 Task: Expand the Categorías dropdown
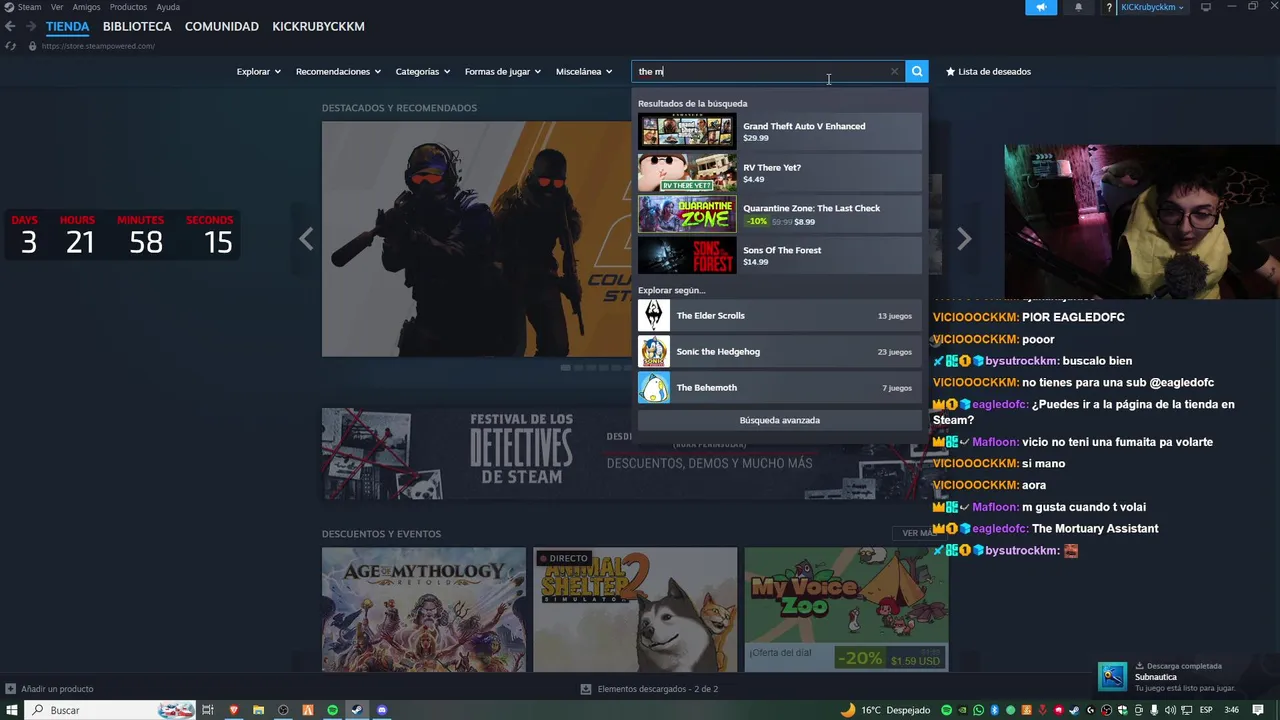[x=422, y=71]
